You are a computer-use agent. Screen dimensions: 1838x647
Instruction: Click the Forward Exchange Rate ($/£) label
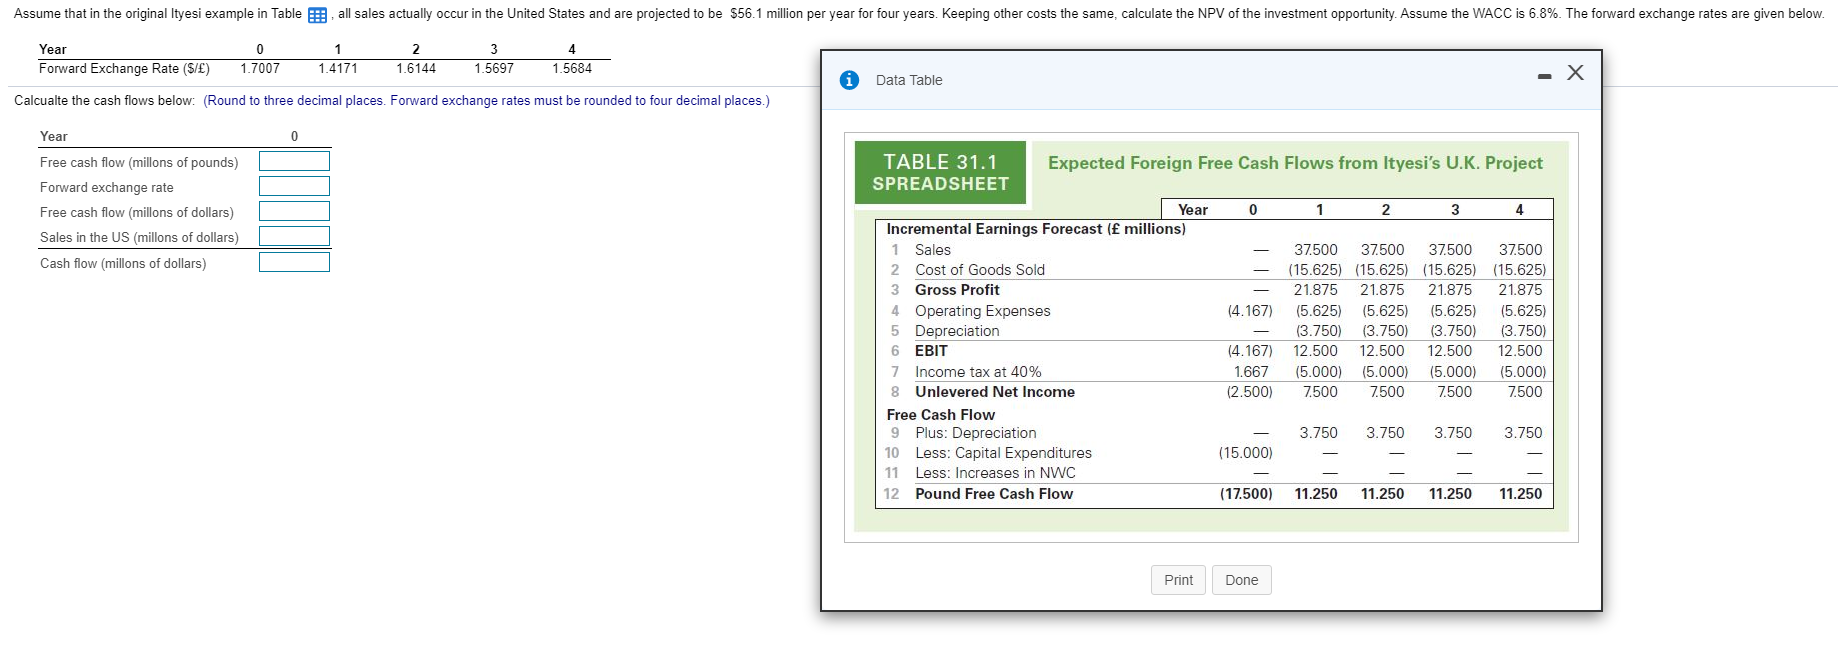pos(124,69)
